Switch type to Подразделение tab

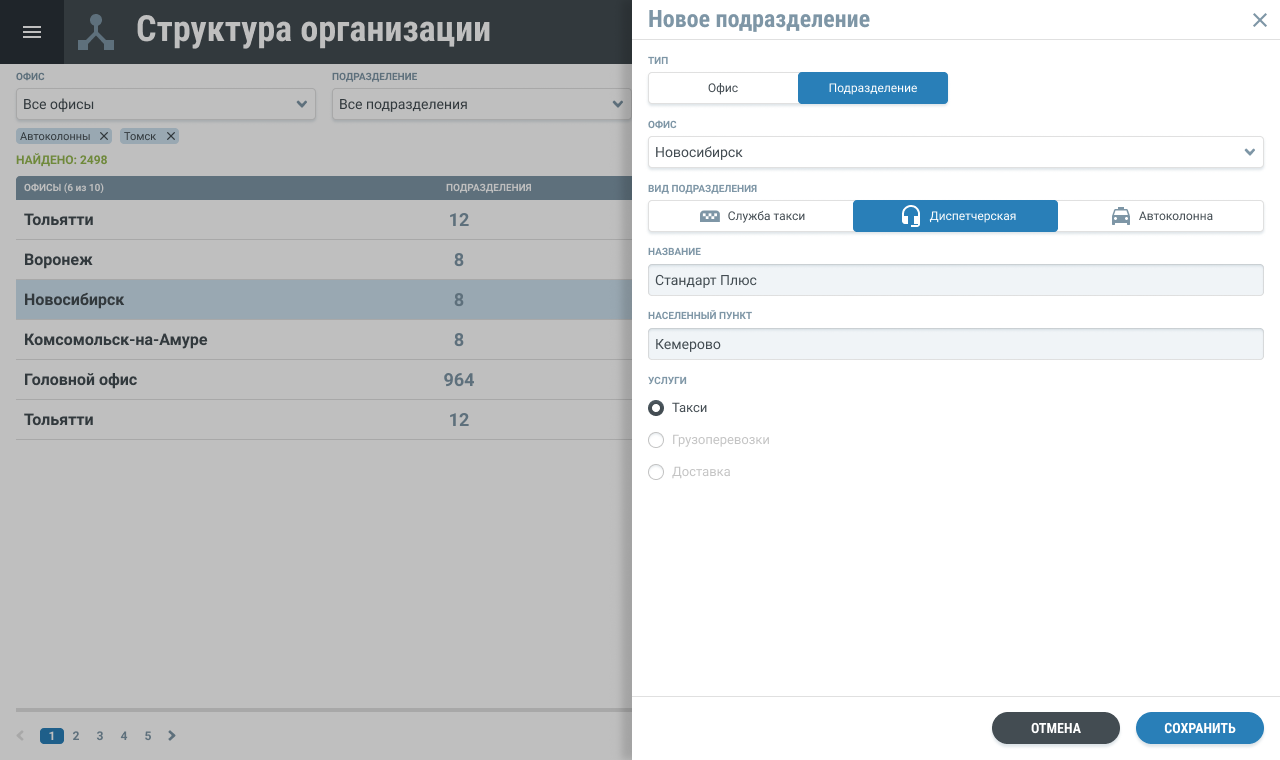(872, 88)
